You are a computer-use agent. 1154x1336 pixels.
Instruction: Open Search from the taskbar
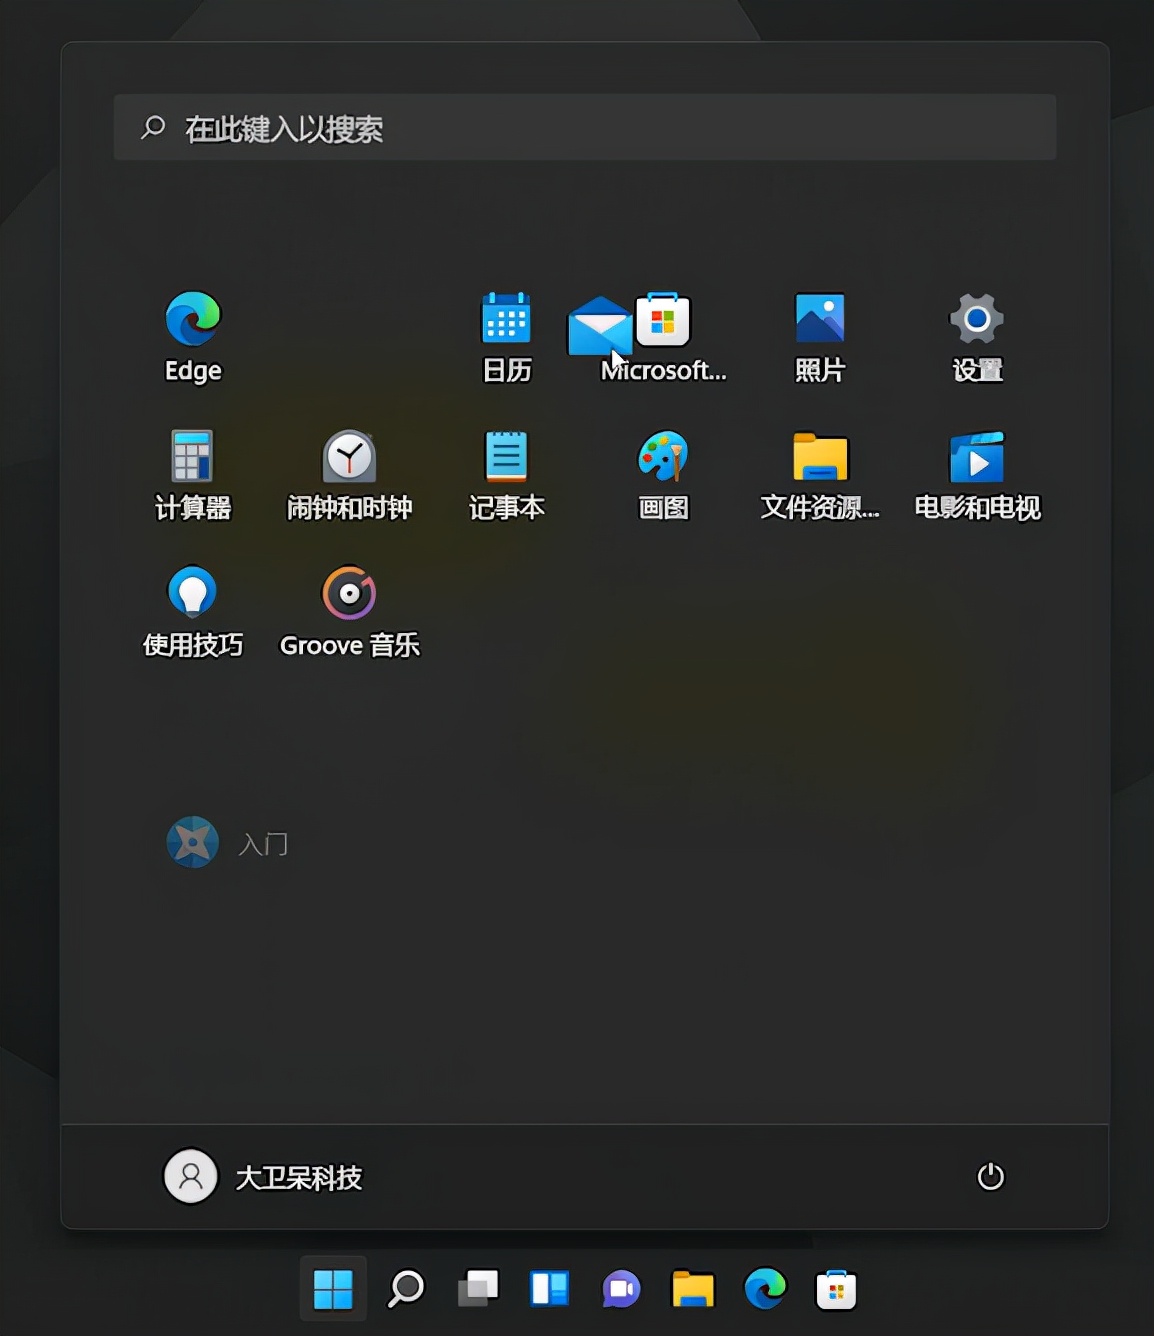405,1290
